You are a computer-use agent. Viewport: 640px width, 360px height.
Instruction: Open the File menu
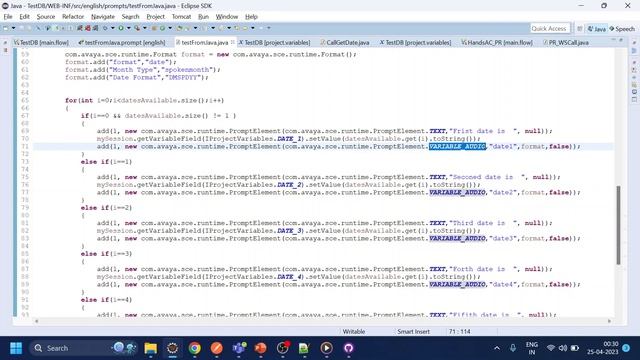pos(8,17)
